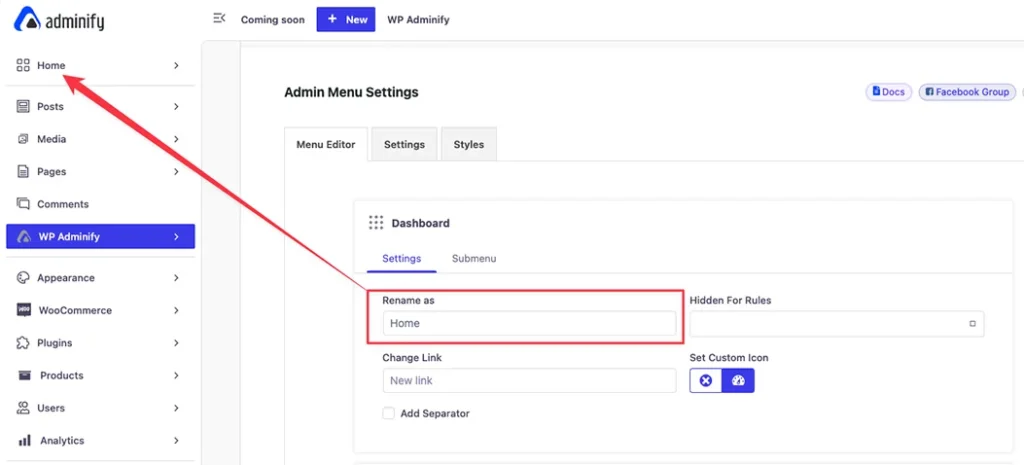Click the Pages document icon in the sidebar
Image resolution: width=1024 pixels, height=465 pixels.
click(x=24, y=172)
